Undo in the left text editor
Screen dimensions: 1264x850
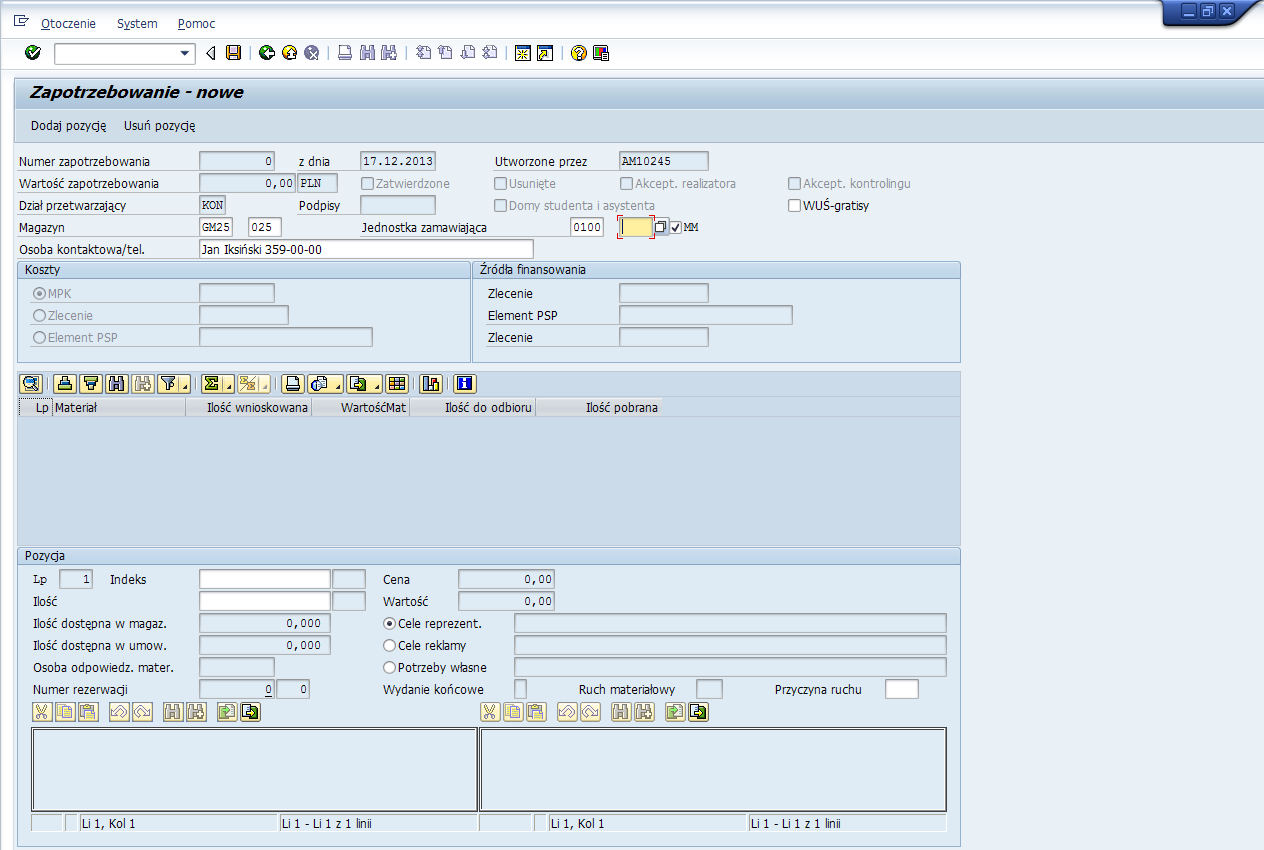click(x=119, y=712)
